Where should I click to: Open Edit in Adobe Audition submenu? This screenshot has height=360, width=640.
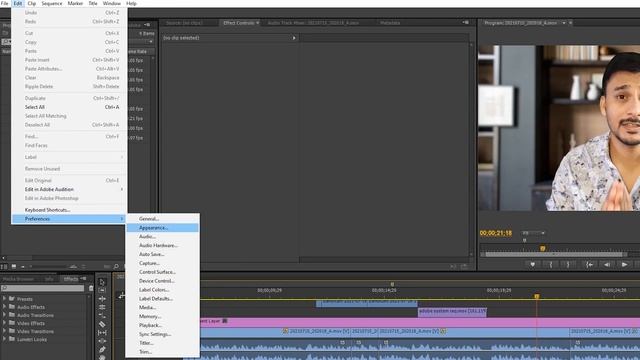pyautogui.click(x=69, y=189)
